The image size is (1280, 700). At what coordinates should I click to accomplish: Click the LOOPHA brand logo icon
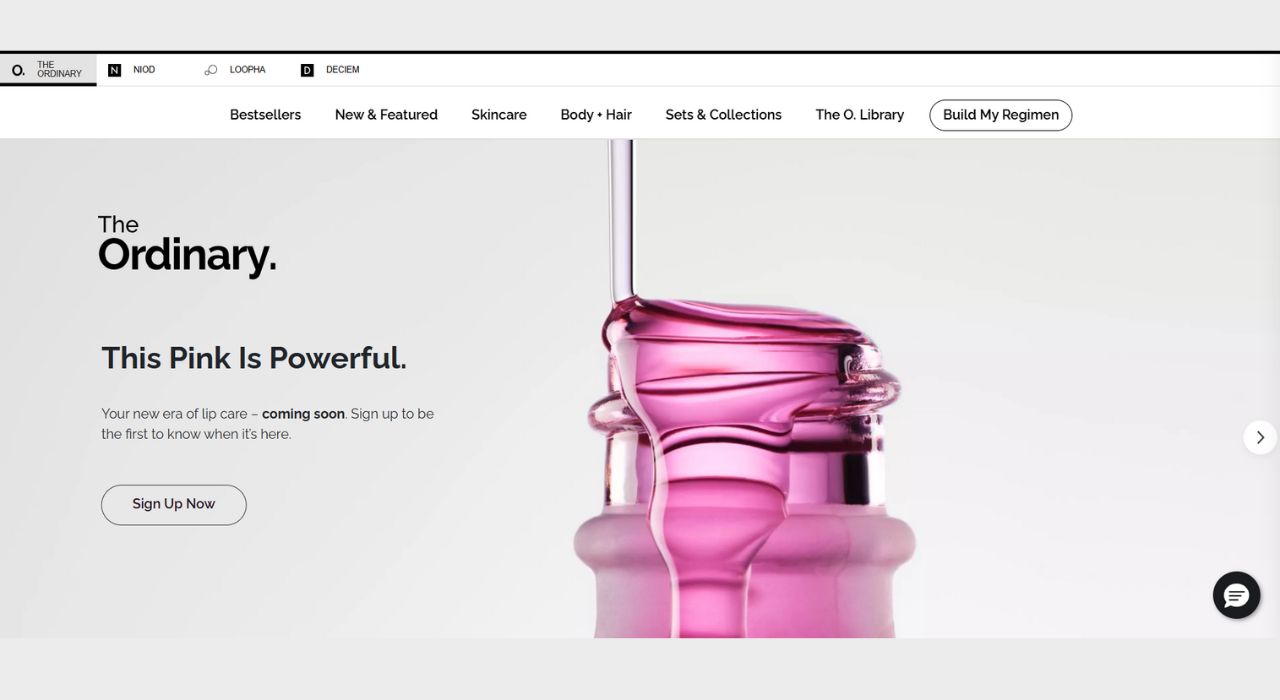point(210,70)
